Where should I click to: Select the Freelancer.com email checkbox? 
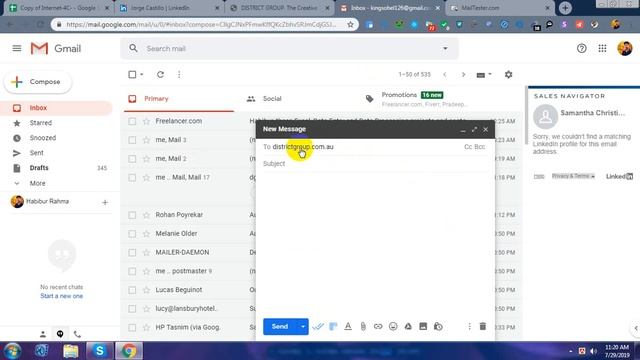tap(132, 121)
